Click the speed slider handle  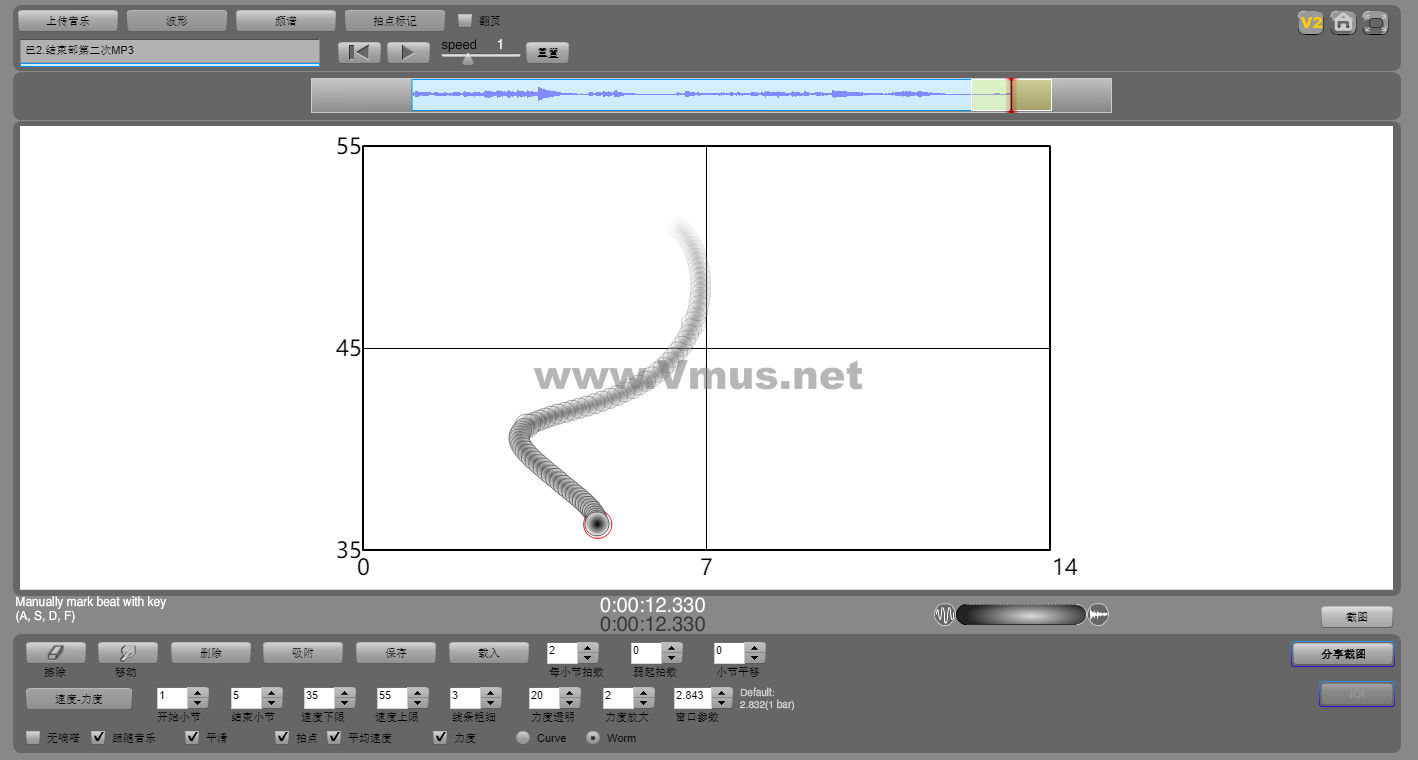pyautogui.click(x=467, y=59)
